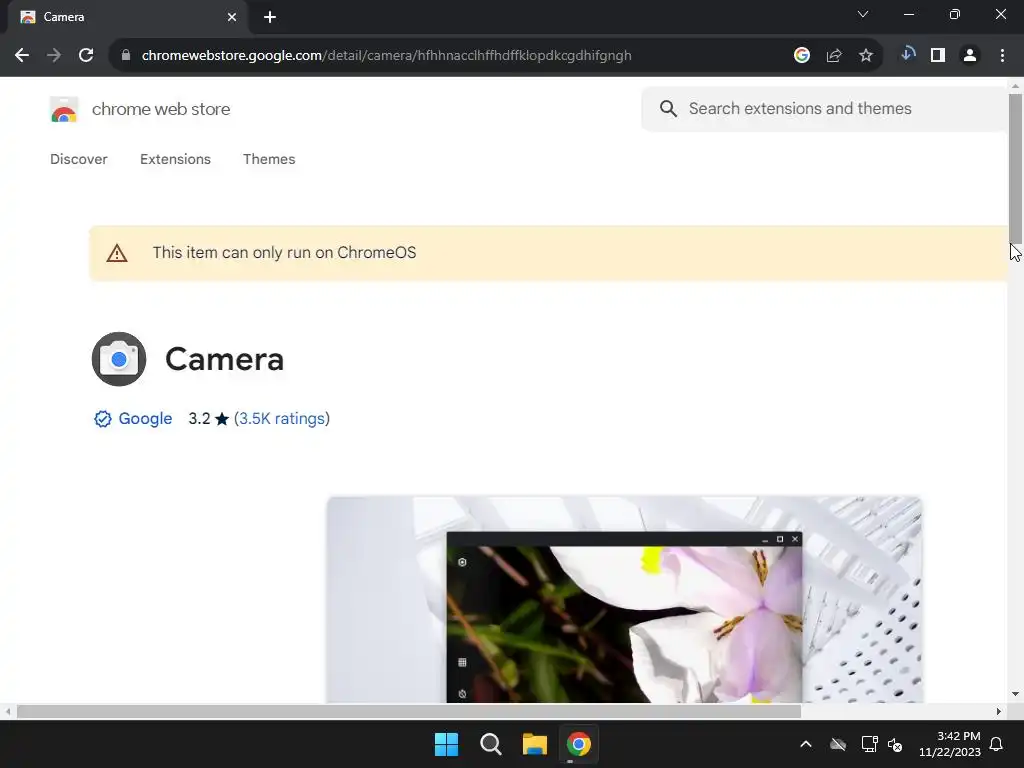Open the Windows Start menu
Viewport: 1024px width, 768px height.
click(447, 744)
